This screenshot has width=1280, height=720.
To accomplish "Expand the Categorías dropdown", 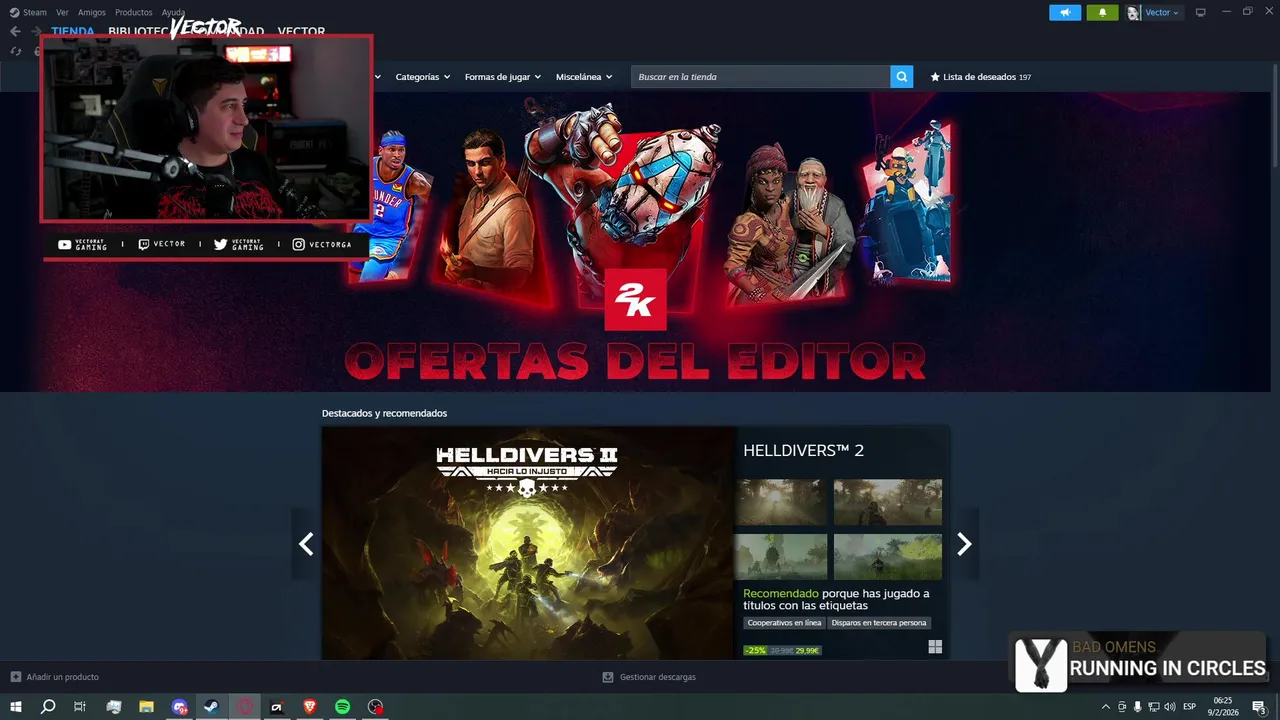I will tap(422, 77).
